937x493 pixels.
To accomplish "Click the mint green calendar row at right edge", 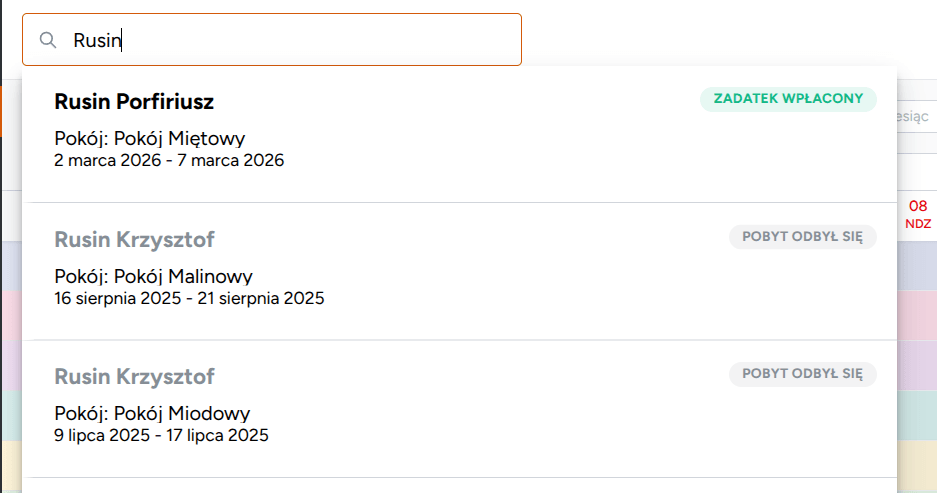I will 917,414.
